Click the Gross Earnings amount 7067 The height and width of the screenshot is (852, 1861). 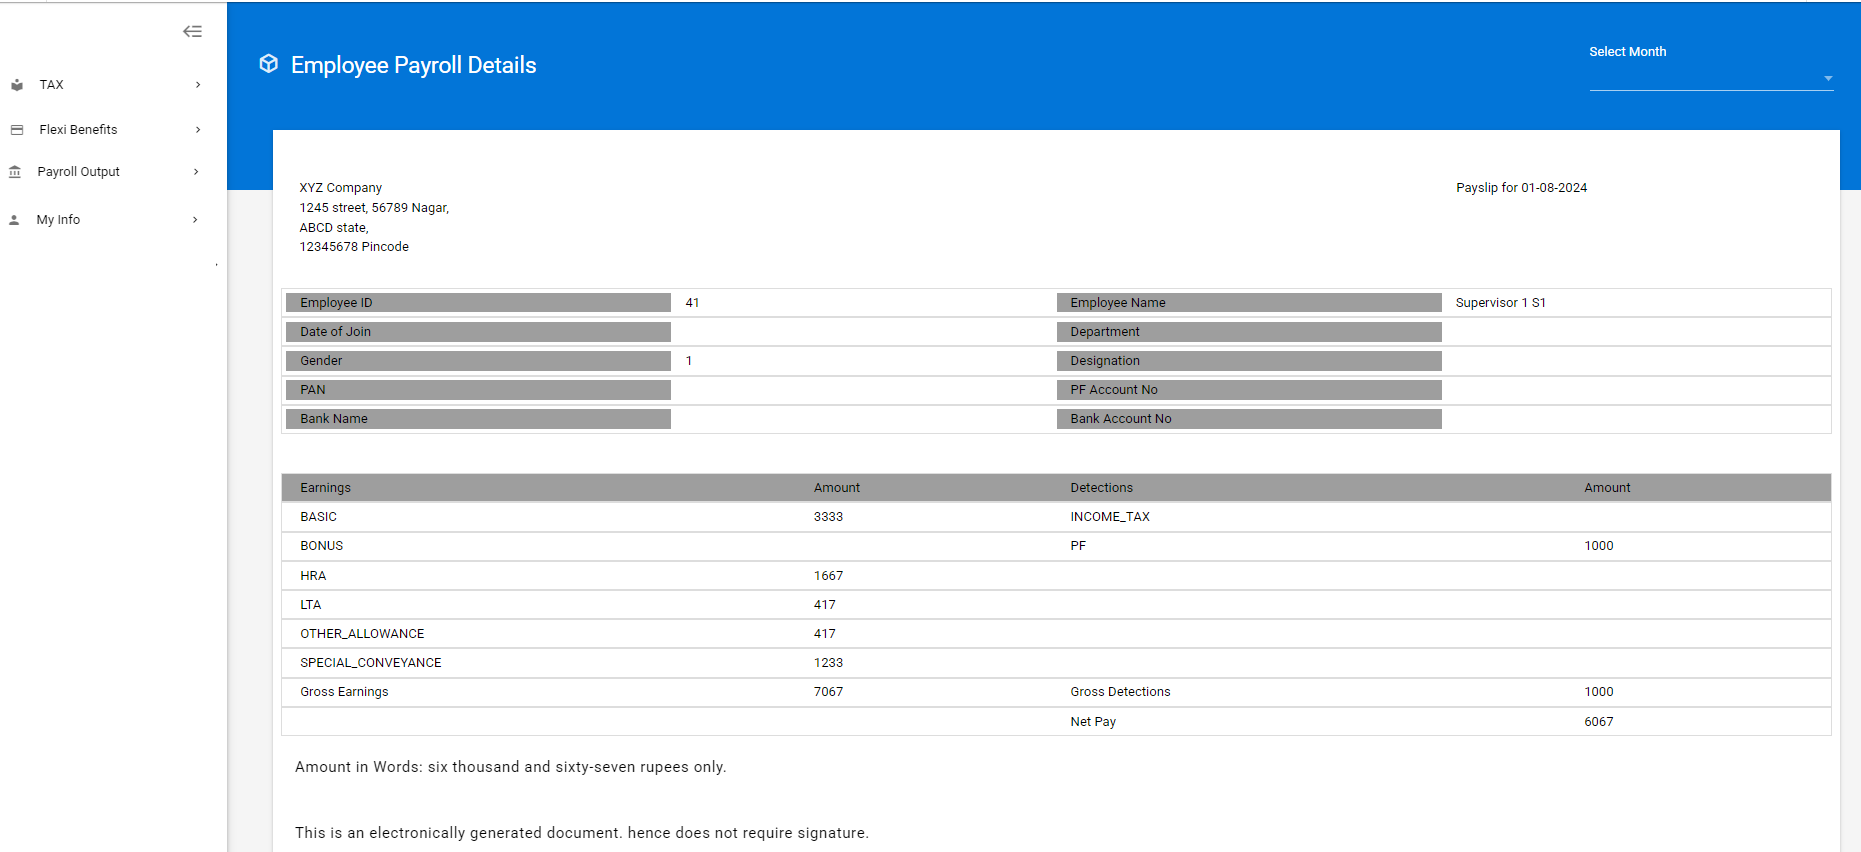[828, 692]
